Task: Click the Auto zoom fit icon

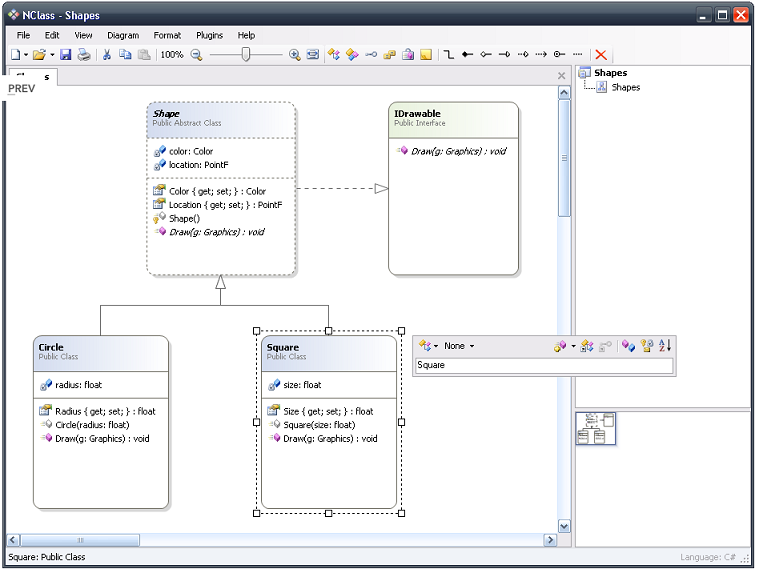Action: click(313, 55)
